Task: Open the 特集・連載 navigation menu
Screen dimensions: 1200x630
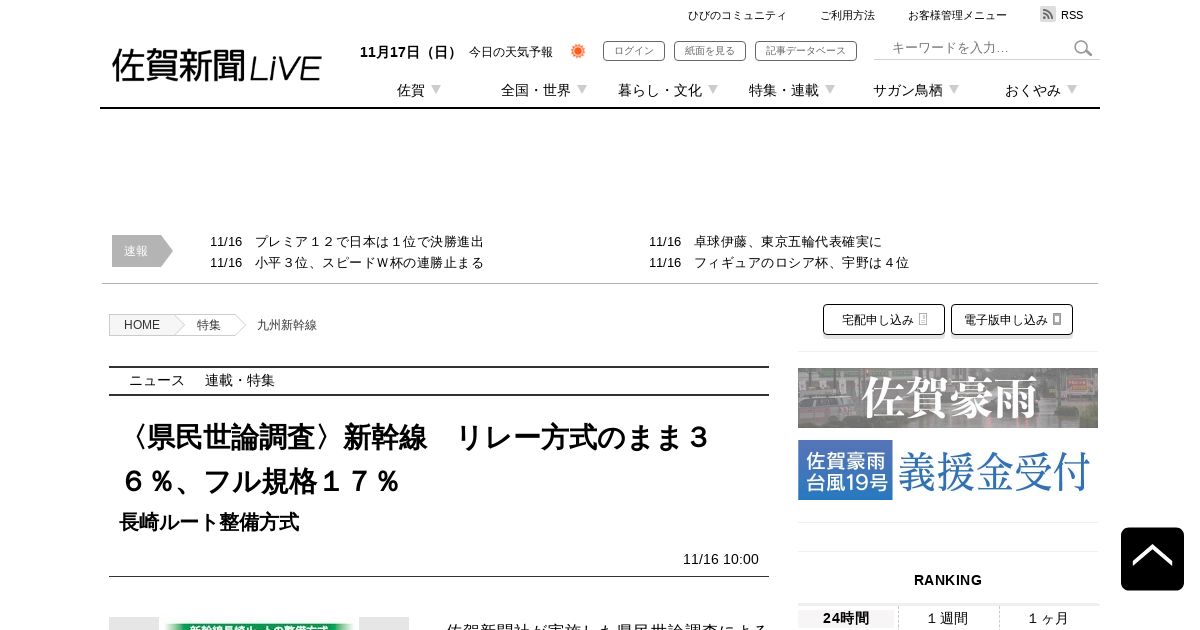Action: pos(784,90)
